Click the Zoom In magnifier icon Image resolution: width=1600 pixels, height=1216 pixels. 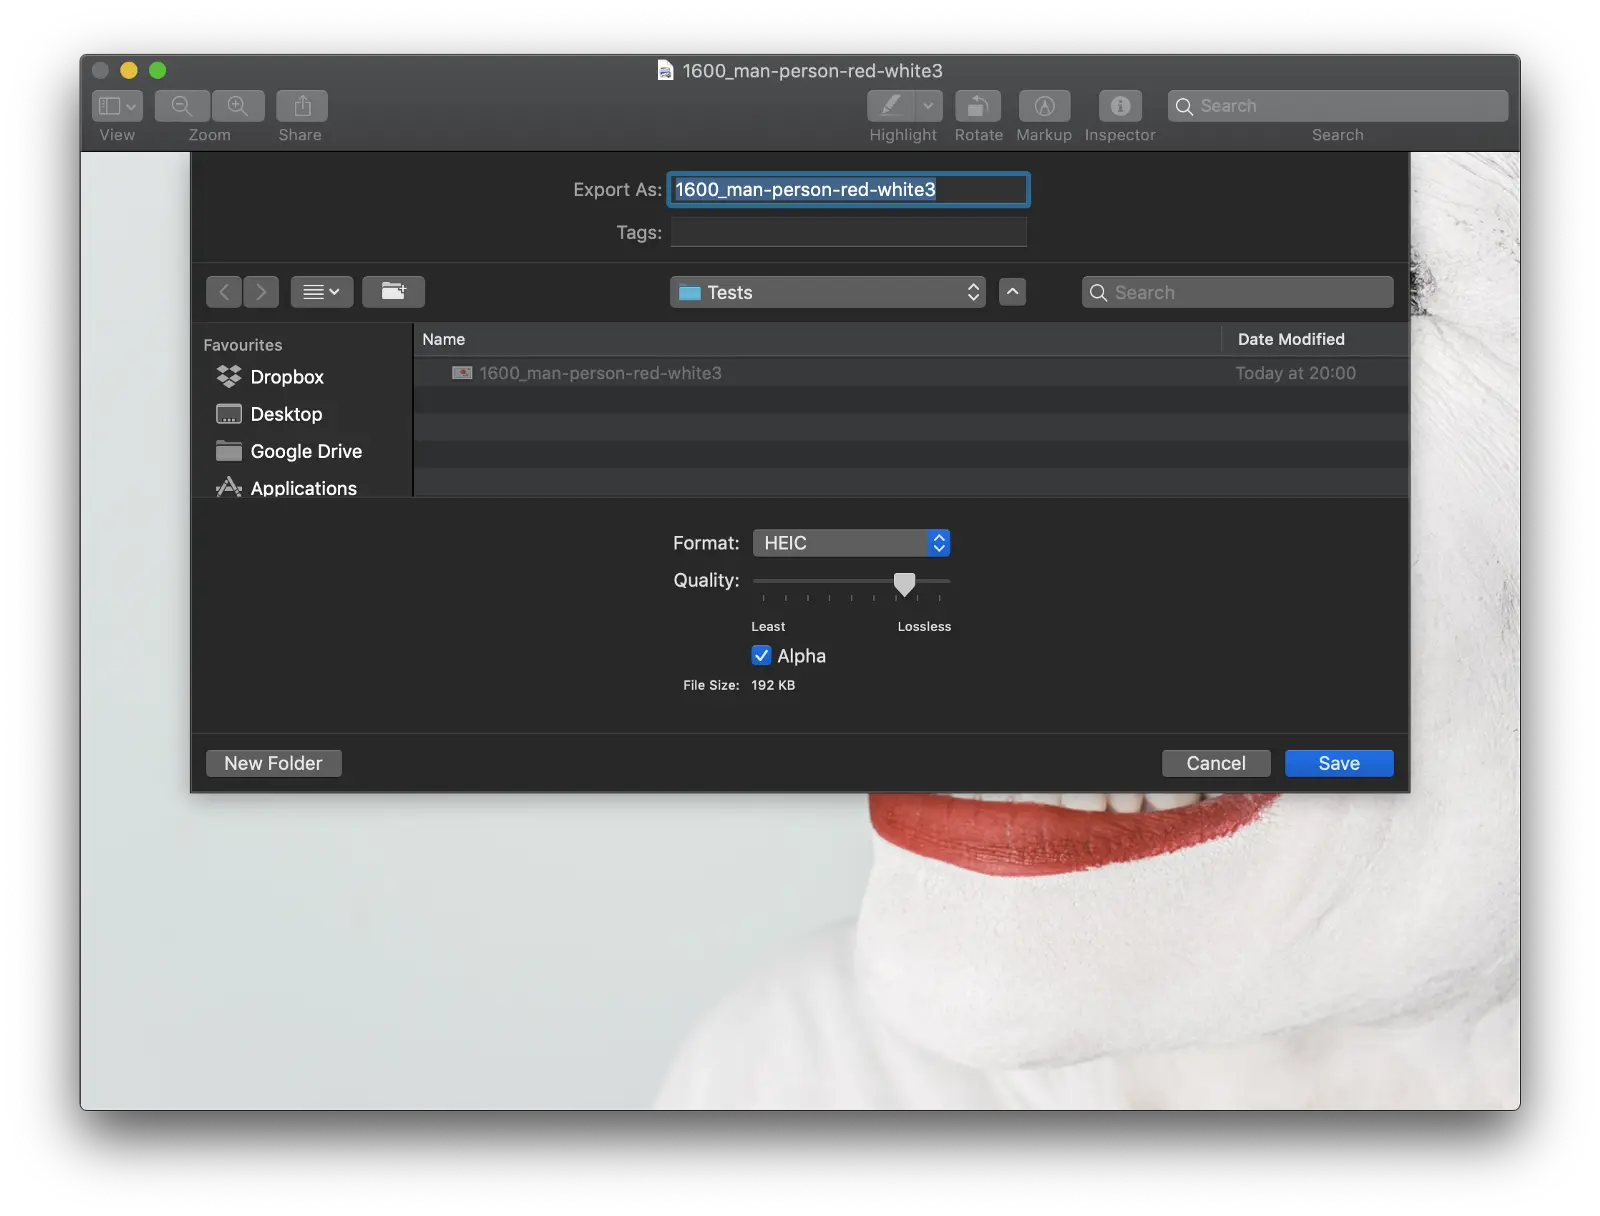(238, 106)
